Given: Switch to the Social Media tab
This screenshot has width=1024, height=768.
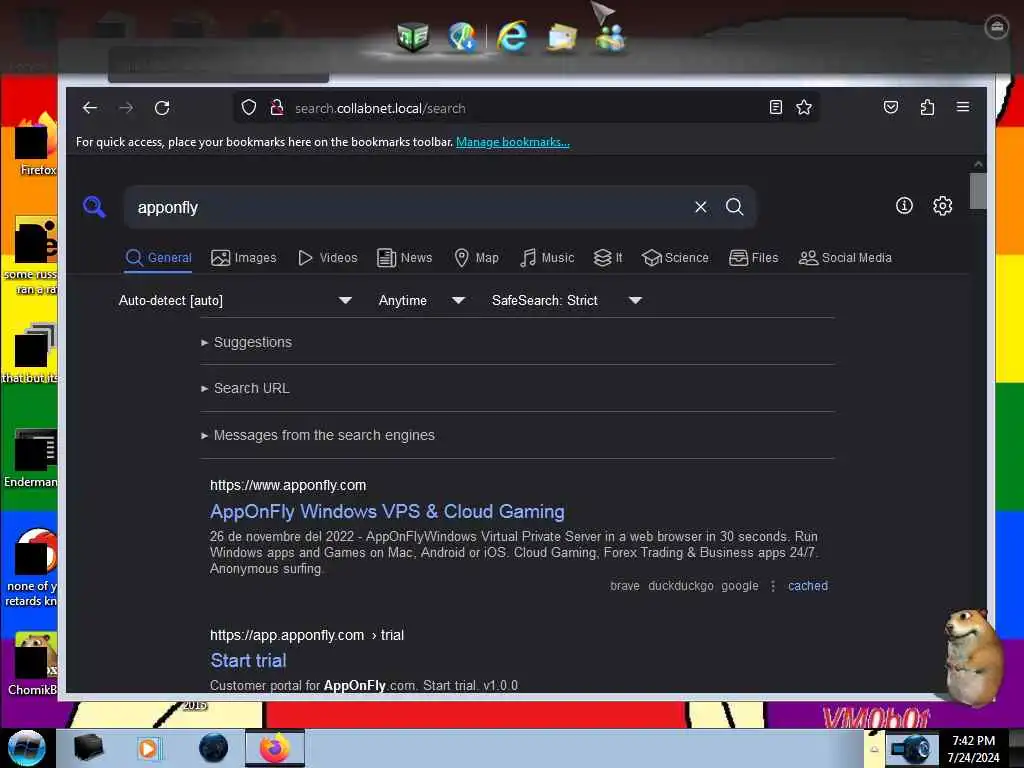Looking at the screenshot, I should (x=845, y=258).
